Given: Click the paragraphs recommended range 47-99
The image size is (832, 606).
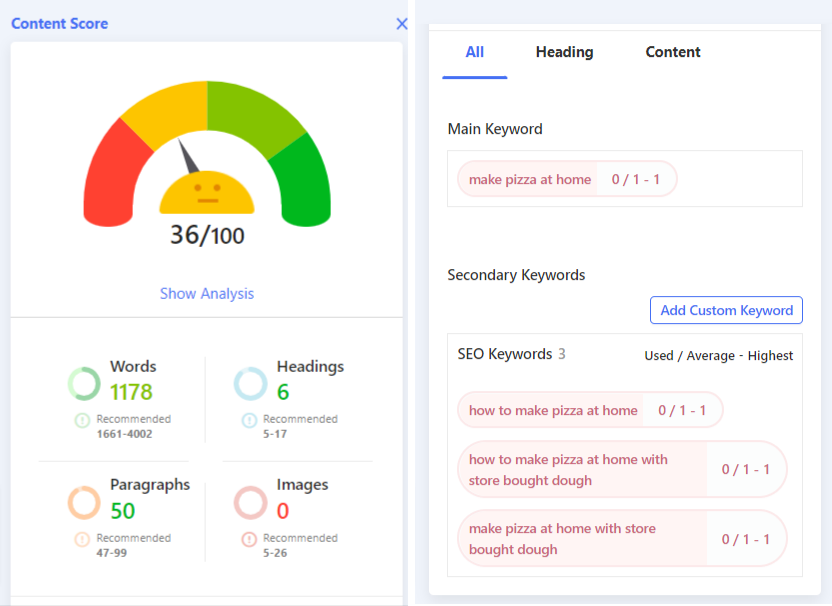Looking at the screenshot, I should click(111, 553).
